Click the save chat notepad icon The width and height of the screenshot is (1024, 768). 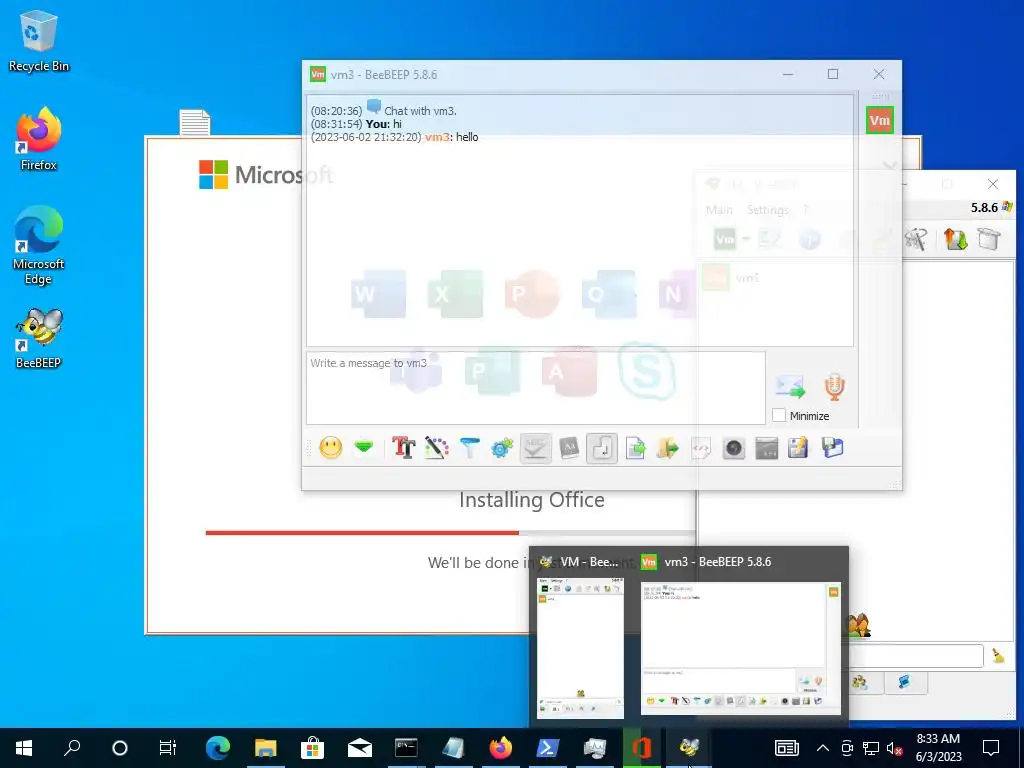click(x=797, y=448)
